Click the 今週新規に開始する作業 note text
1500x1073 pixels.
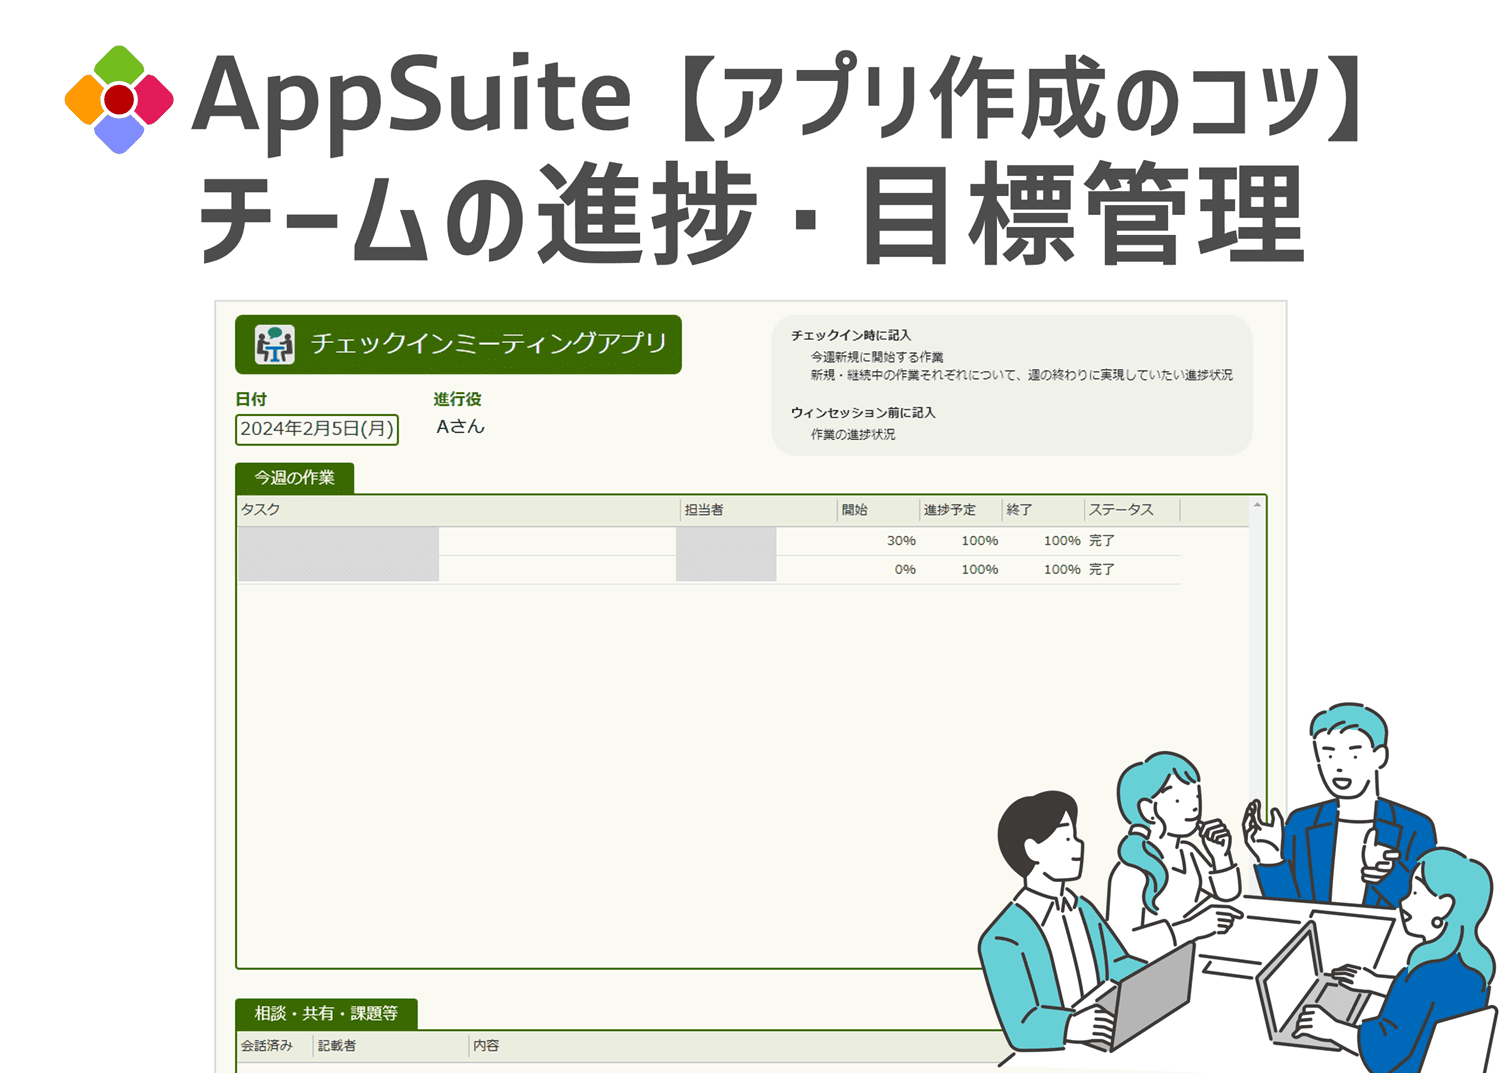pos(877,357)
